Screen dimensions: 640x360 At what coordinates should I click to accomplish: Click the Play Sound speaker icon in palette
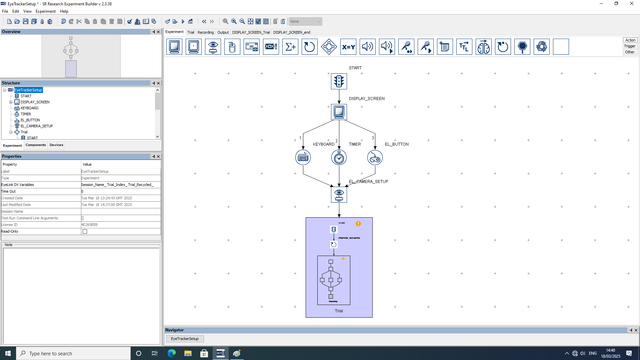(x=367, y=47)
